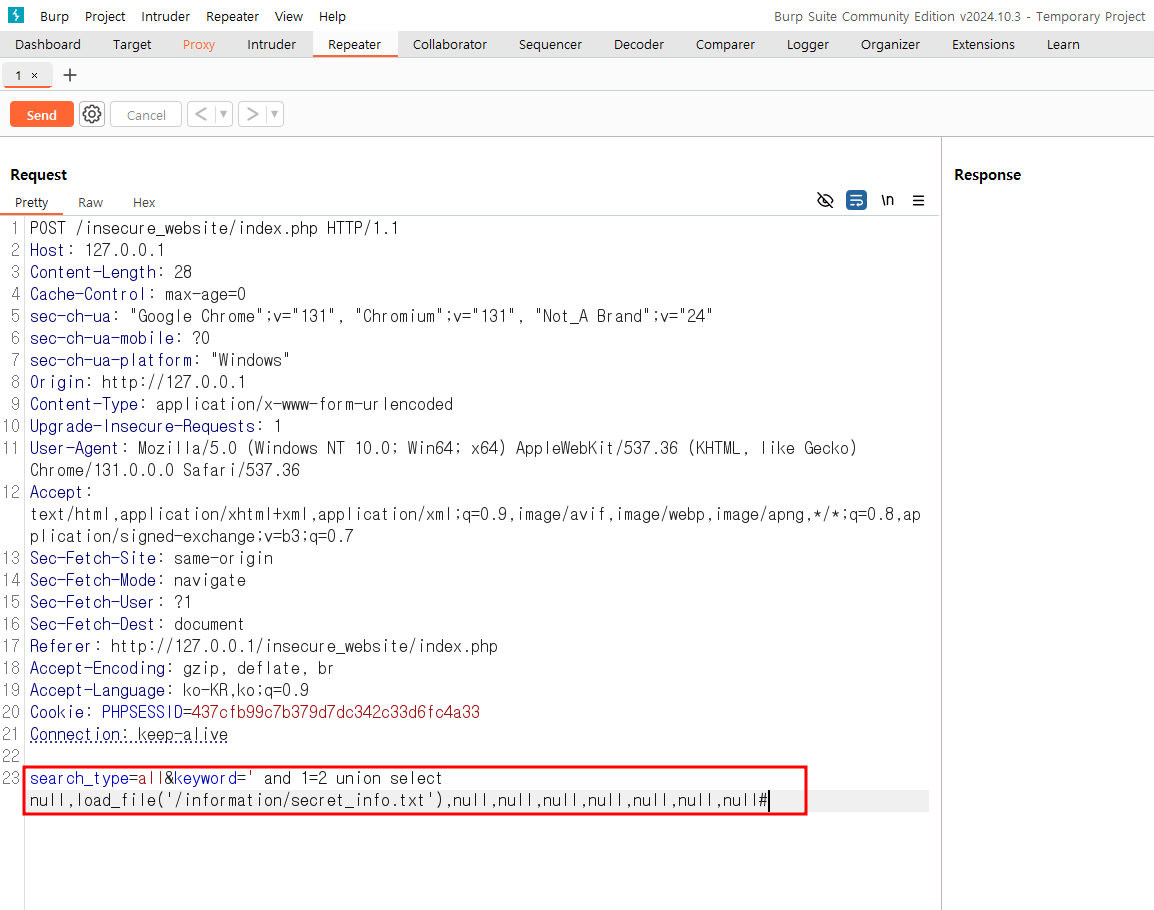Switch to the Target tab
Viewport: 1154px width, 910px height.
pos(132,44)
